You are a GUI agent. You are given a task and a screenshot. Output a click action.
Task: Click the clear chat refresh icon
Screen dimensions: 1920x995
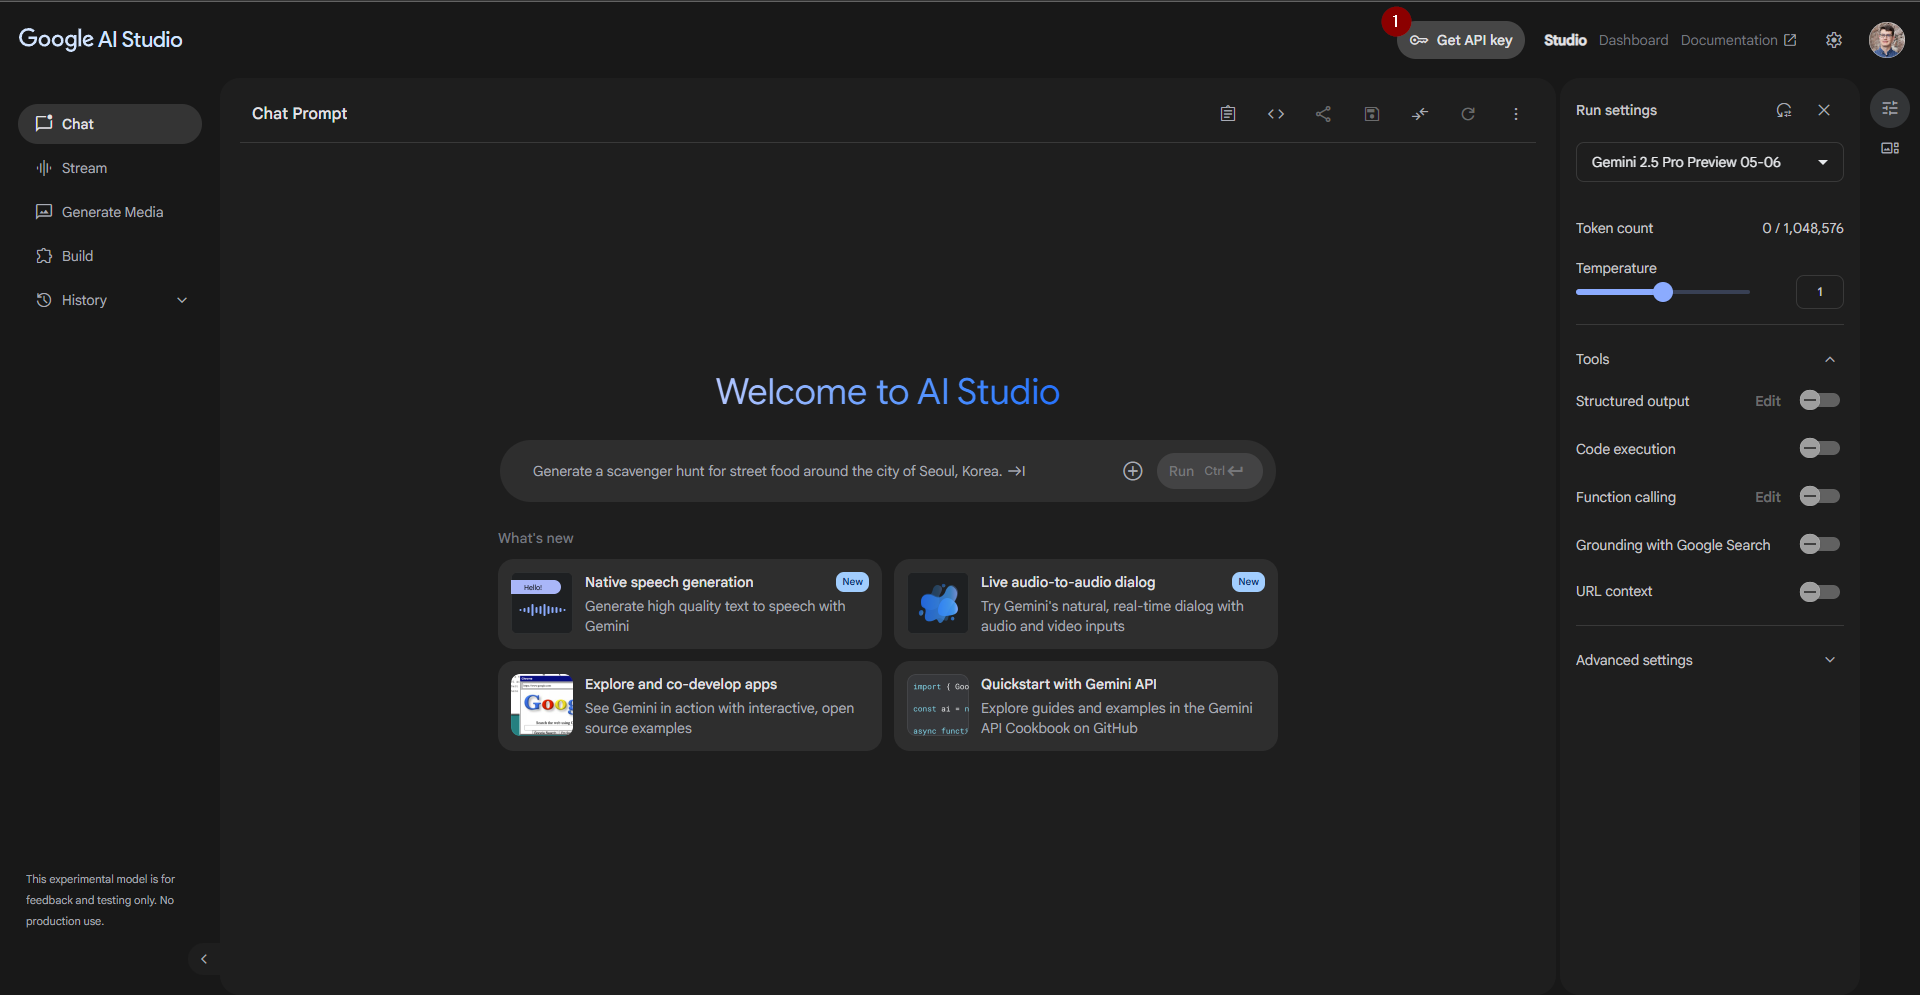coord(1467,114)
